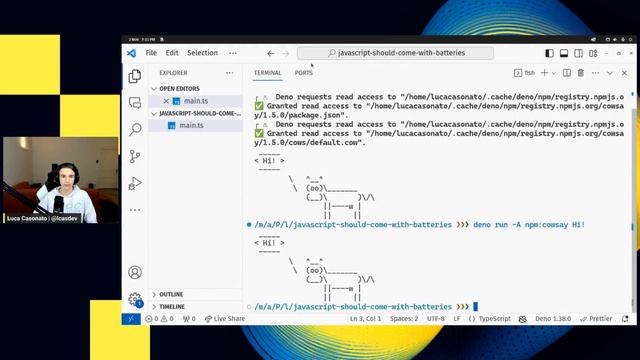Open main.ts in the project folder tree
640x360 pixels.
[191, 125]
